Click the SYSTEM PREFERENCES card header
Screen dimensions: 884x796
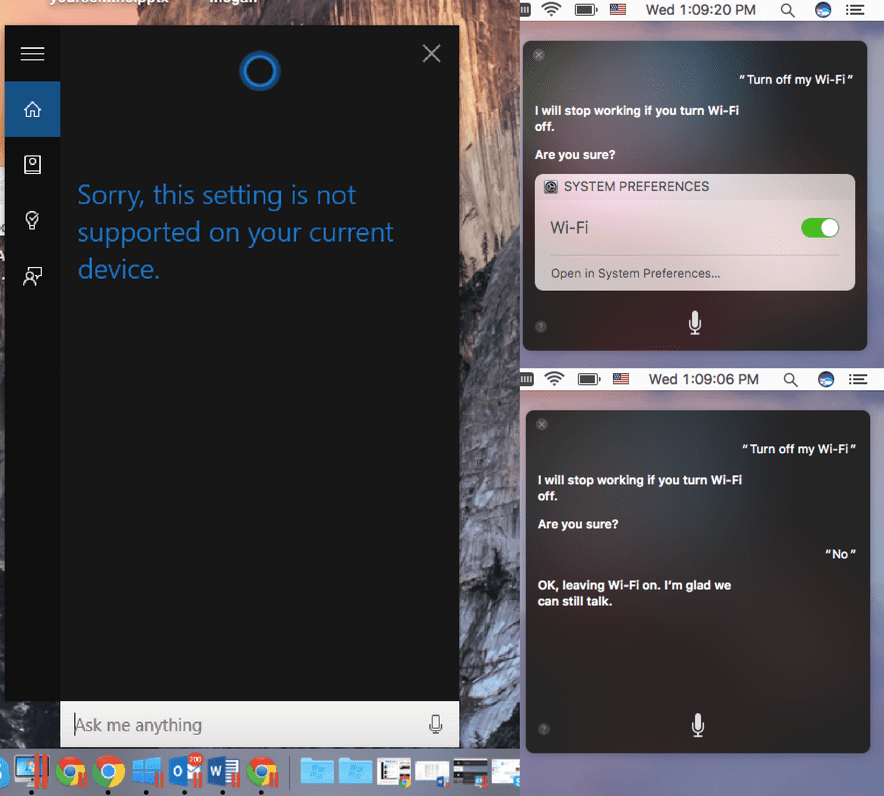click(694, 187)
